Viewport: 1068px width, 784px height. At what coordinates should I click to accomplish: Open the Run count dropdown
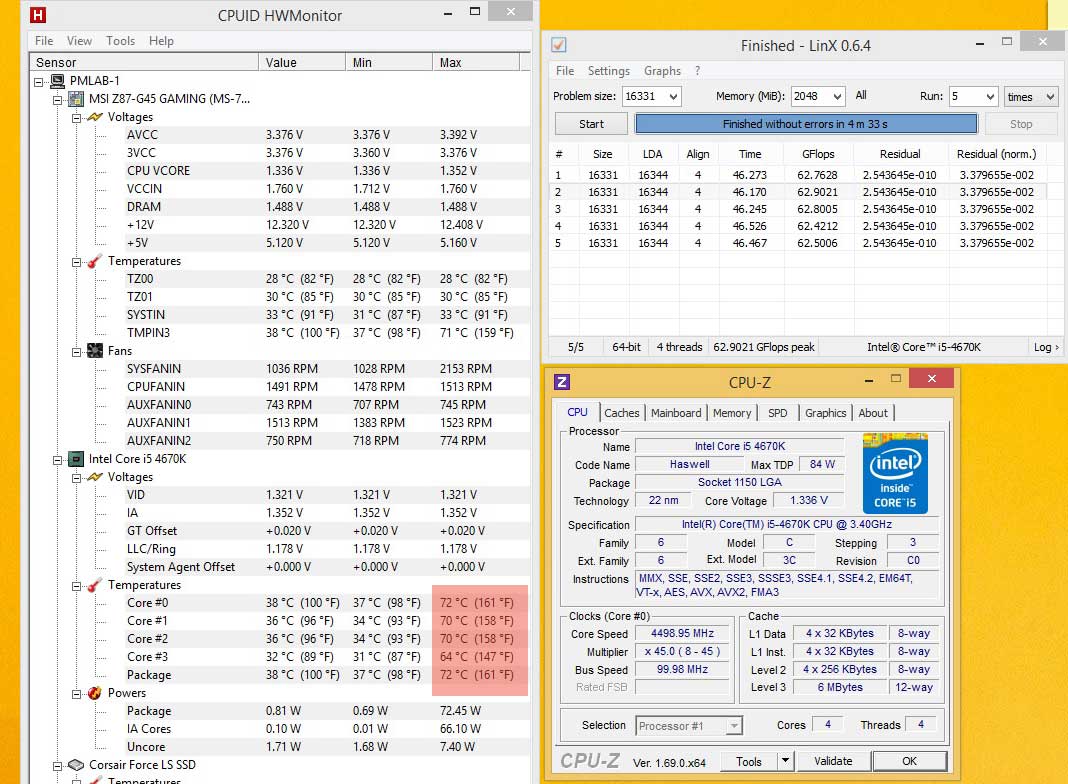pos(989,97)
